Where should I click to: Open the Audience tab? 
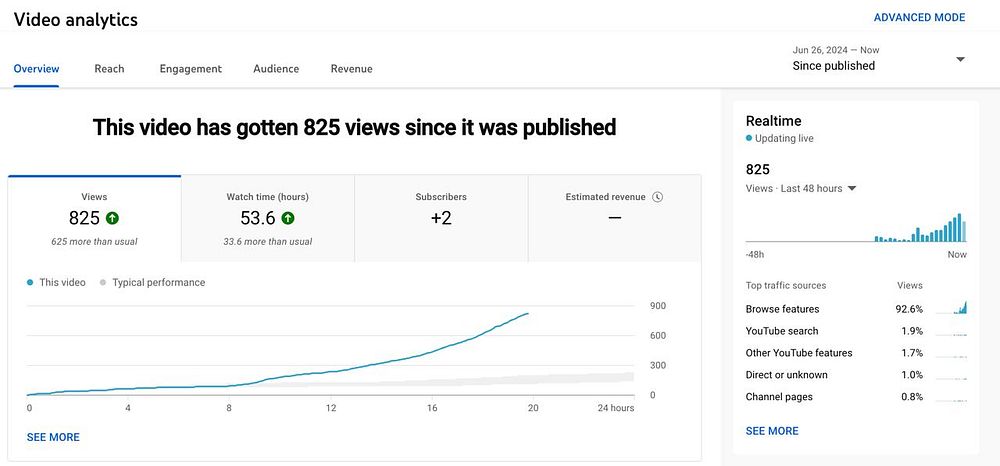click(x=276, y=69)
